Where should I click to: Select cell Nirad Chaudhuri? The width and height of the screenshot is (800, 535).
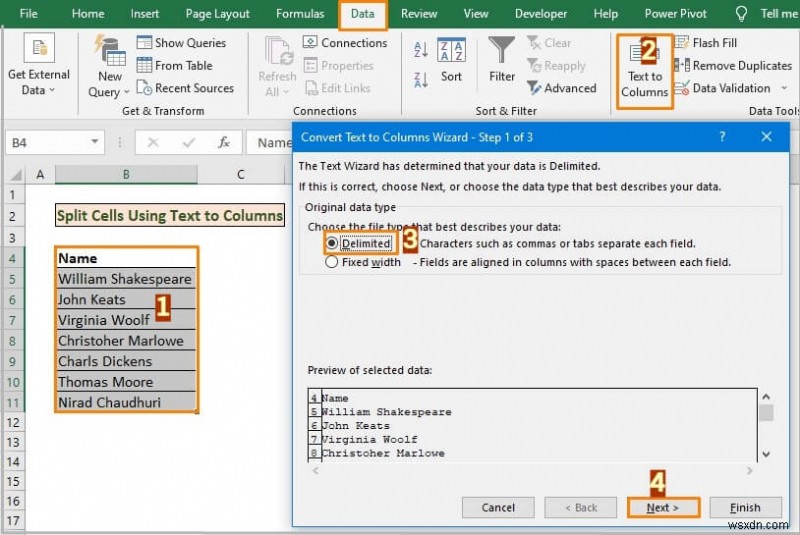click(x=126, y=402)
